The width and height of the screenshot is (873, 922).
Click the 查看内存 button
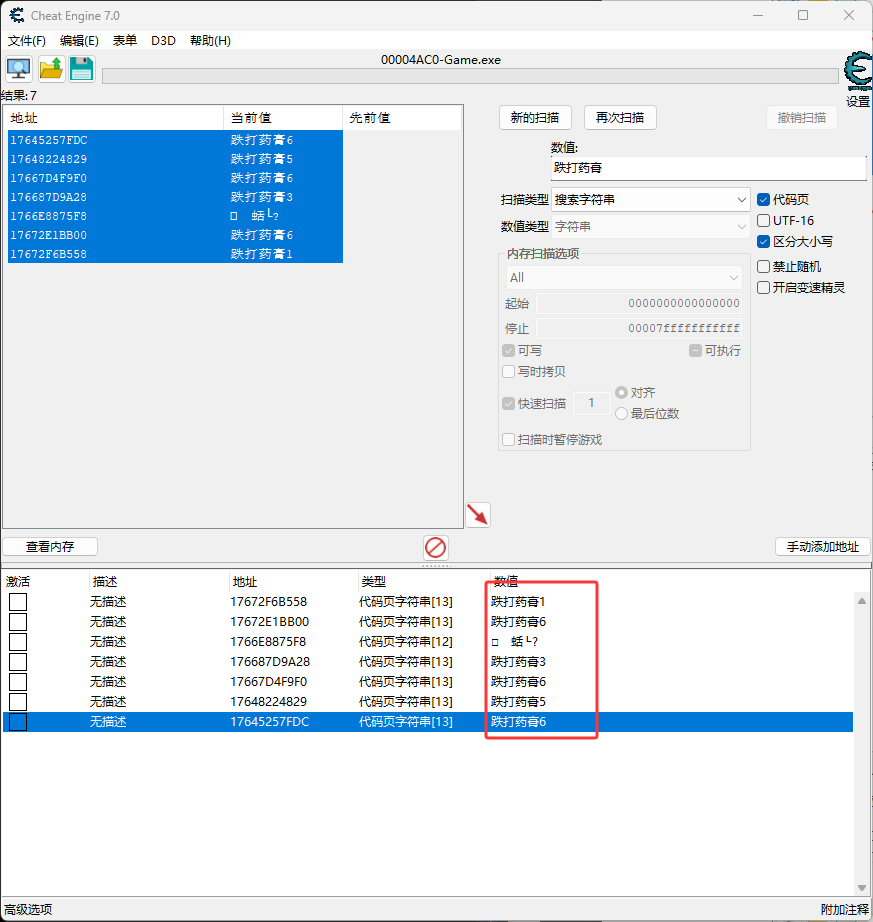coord(50,547)
